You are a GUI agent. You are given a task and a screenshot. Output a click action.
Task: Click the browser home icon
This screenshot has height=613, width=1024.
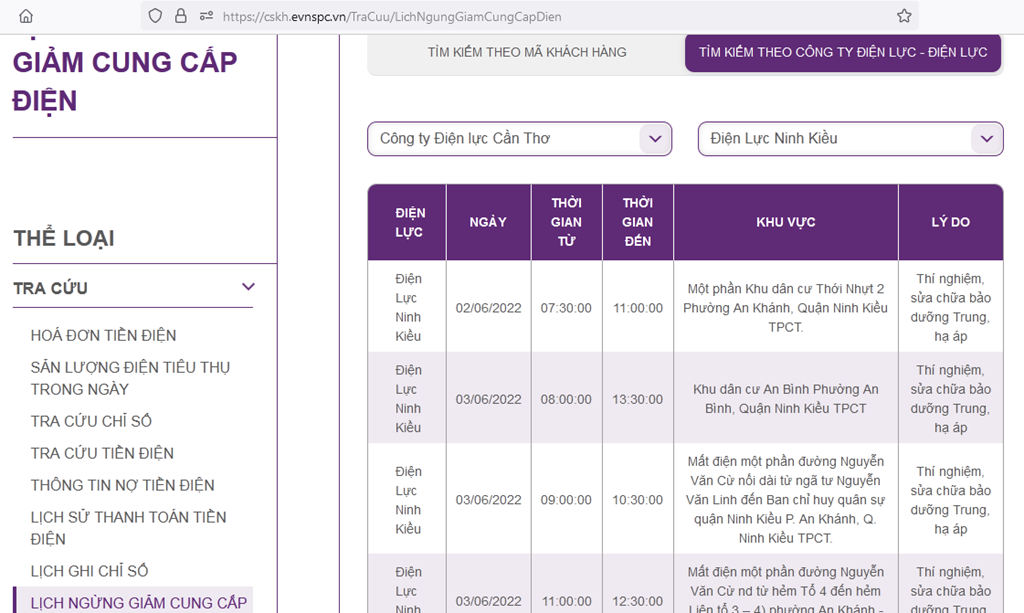point(26,16)
